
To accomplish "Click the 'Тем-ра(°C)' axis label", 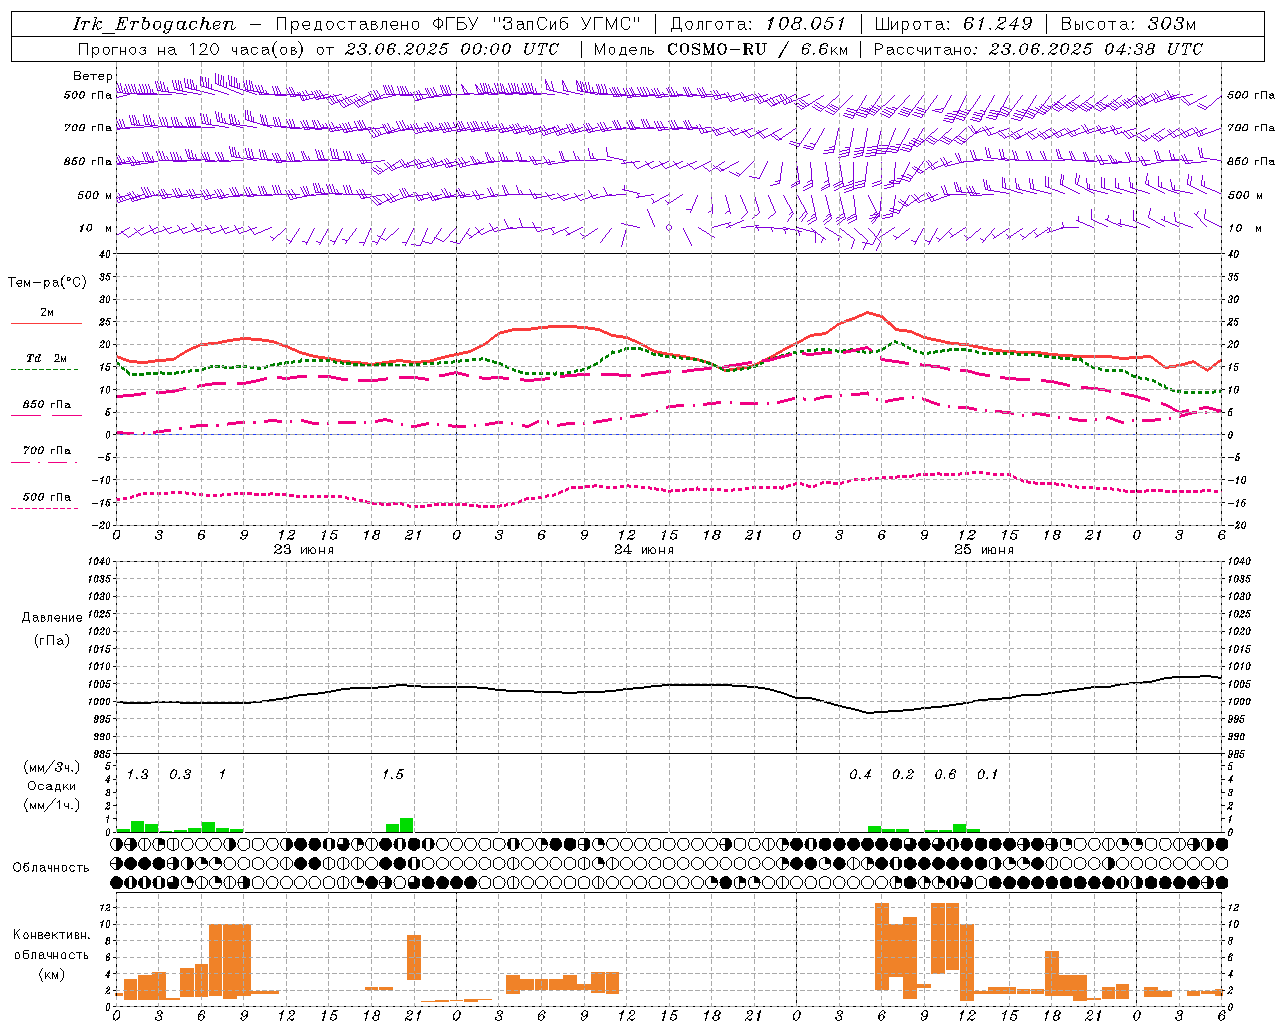I will (x=47, y=283).
